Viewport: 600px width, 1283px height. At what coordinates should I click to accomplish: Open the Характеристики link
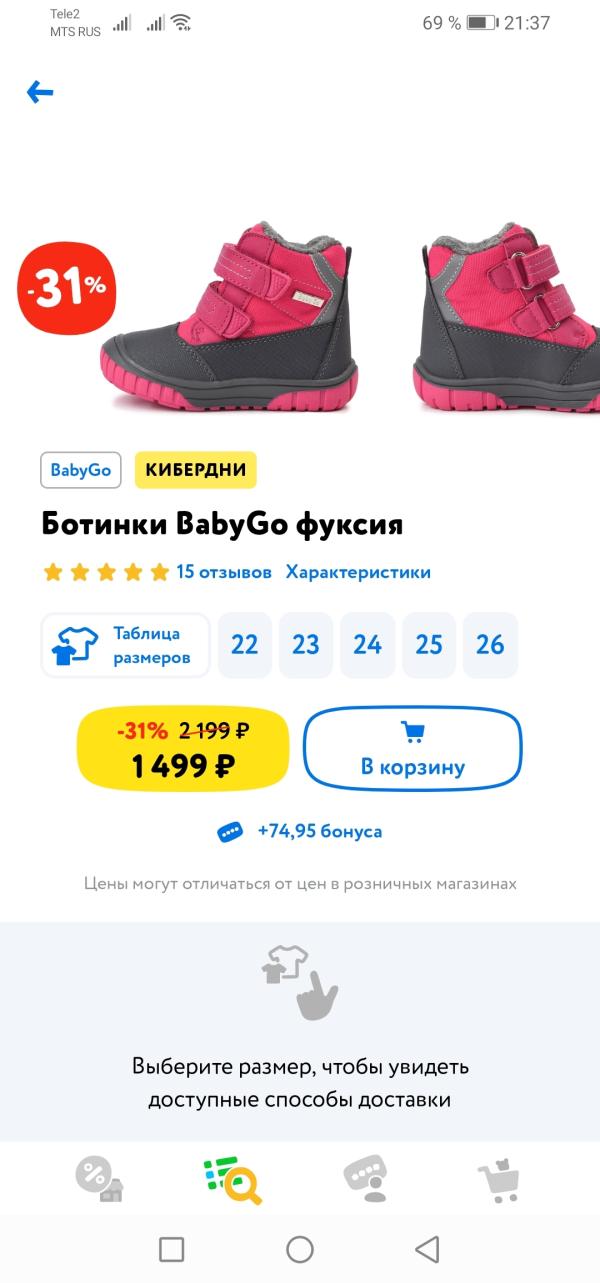click(358, 572)
